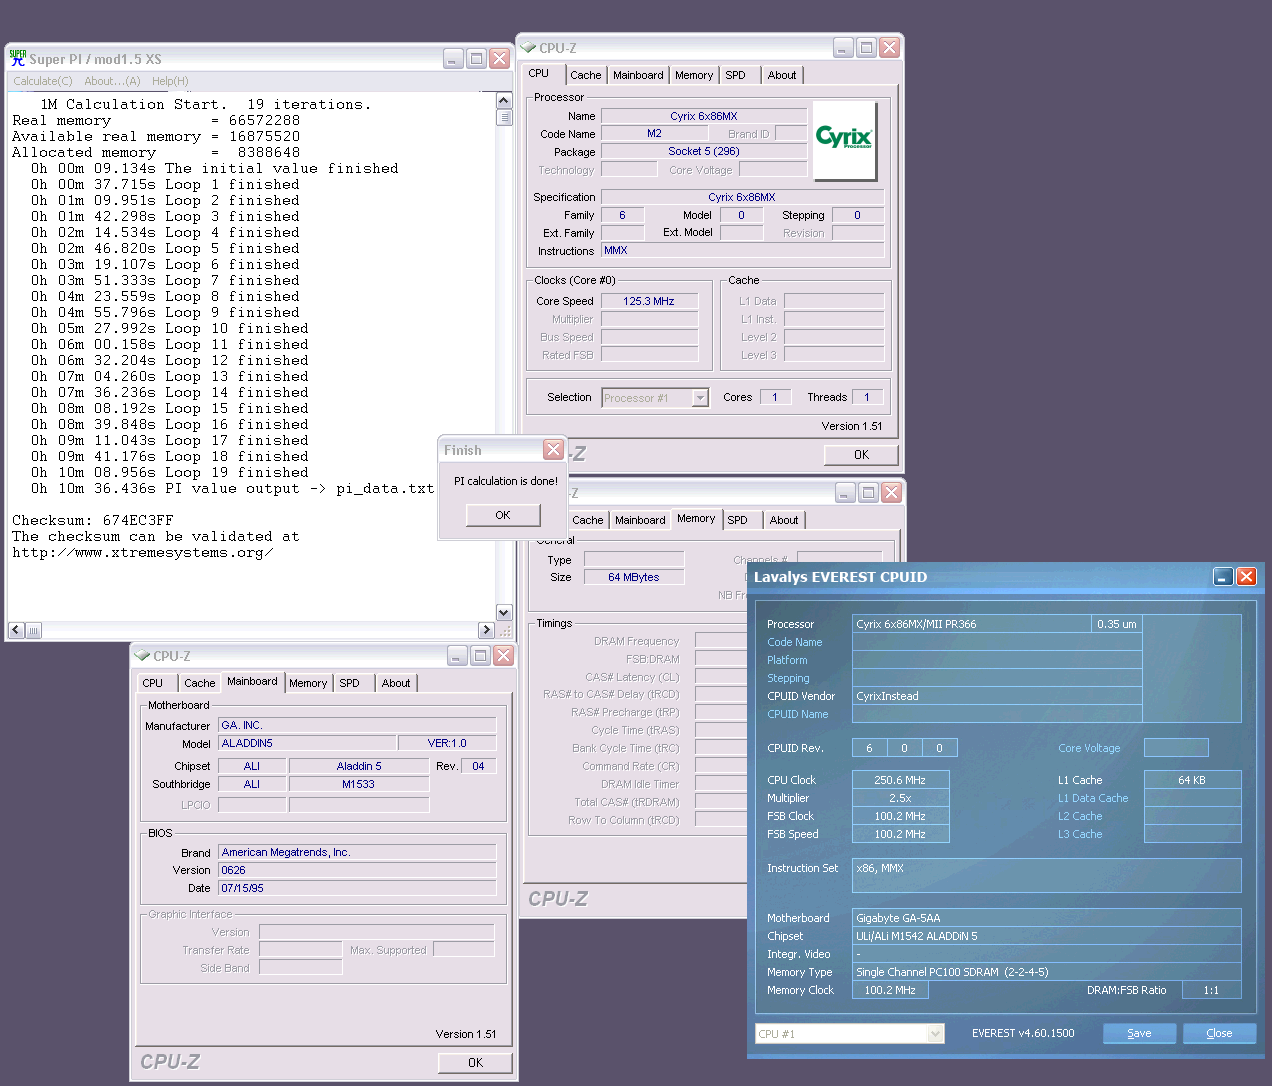Close the CPU-Z memory window
This screenshot has width=1272, height=1086.
click(892, 492)
